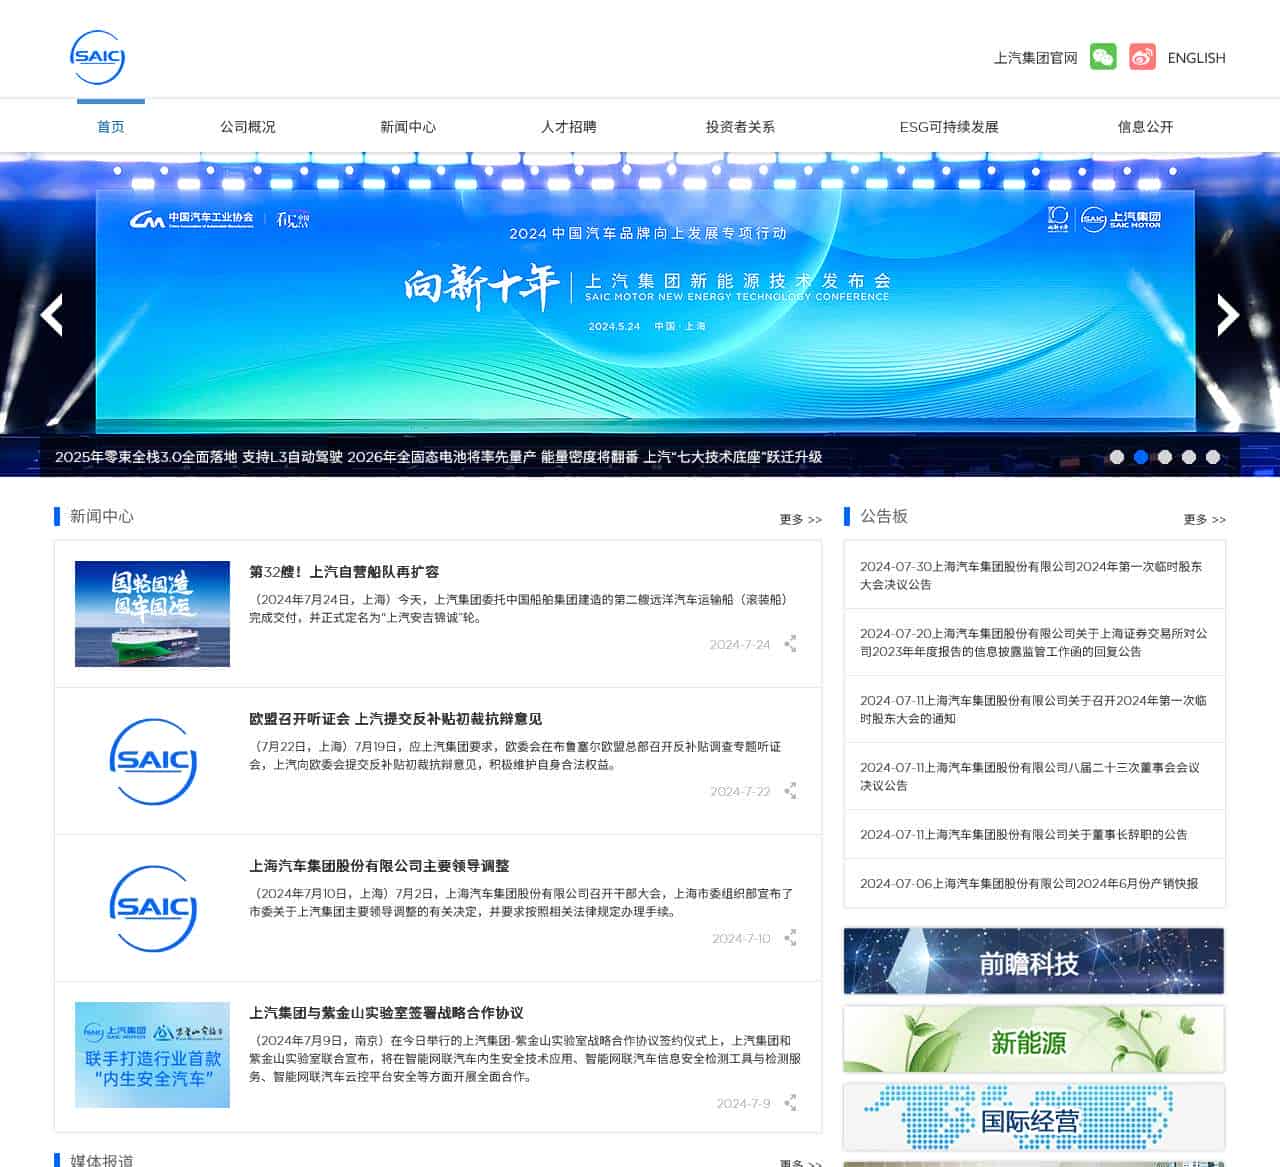Open the WeChat icon link
The height and width of the screenshot is (1167, 1280).
(x=1103, y=57)
